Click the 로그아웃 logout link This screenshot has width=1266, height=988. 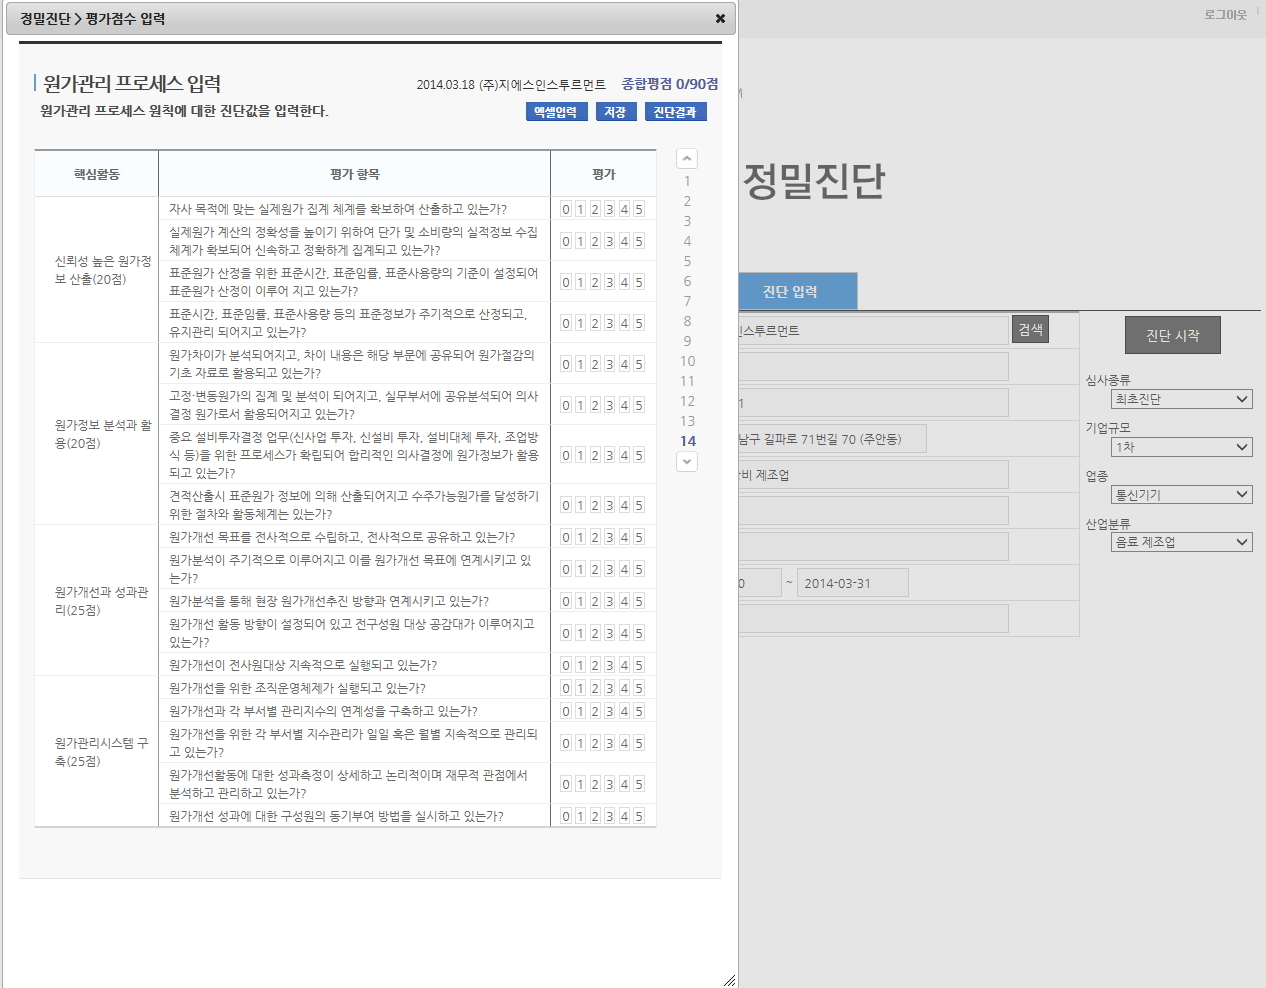coord(1225,15)
